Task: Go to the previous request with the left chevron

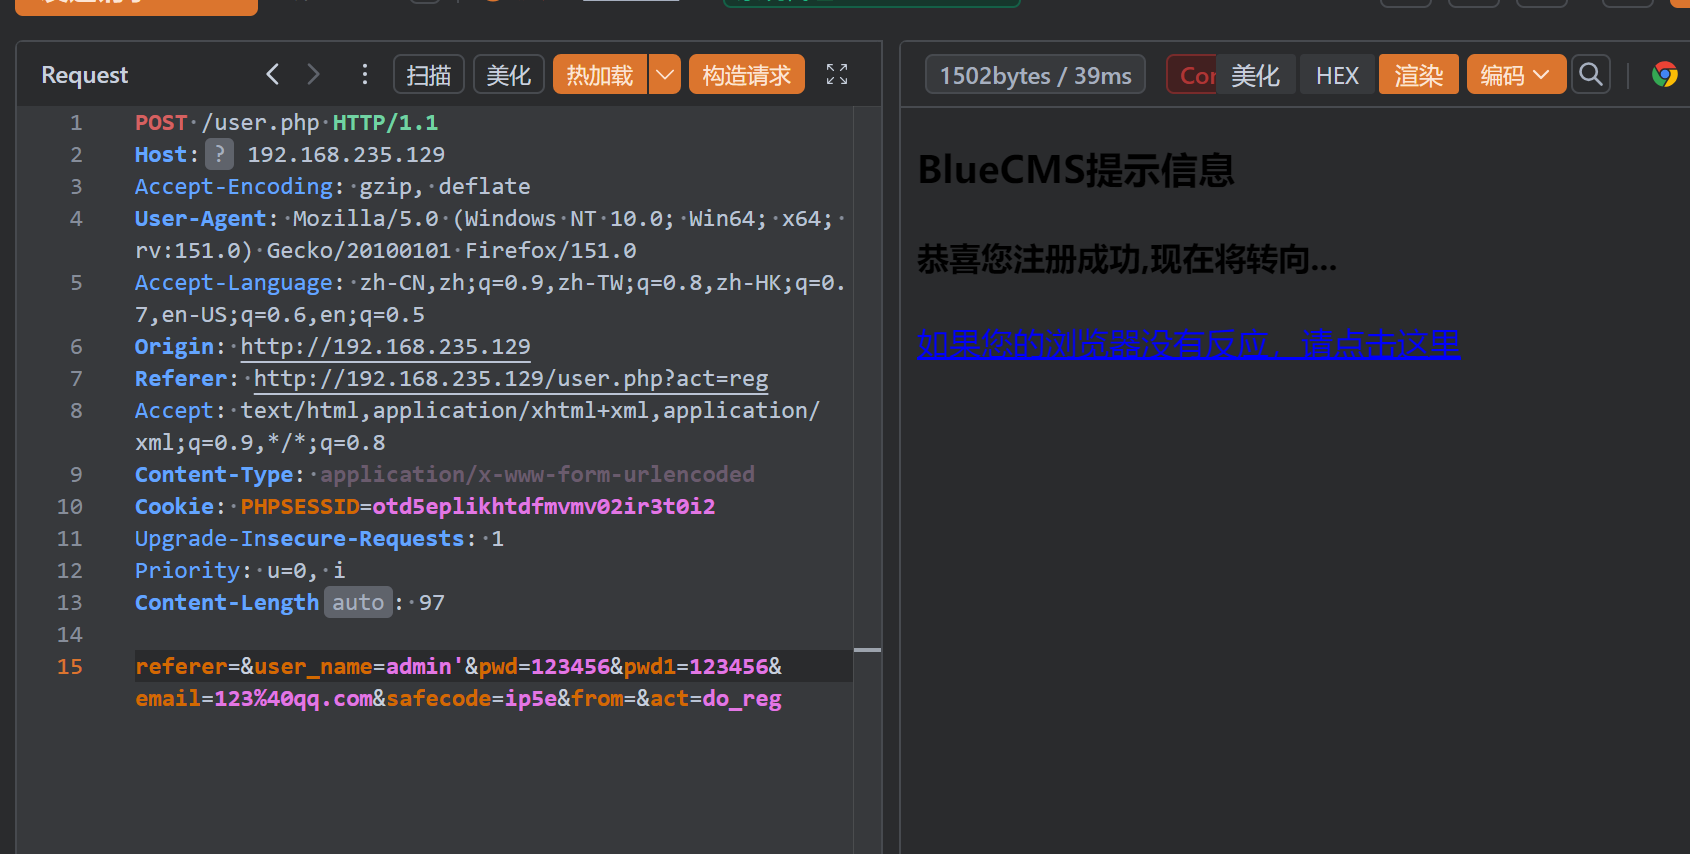Action: 272,74
